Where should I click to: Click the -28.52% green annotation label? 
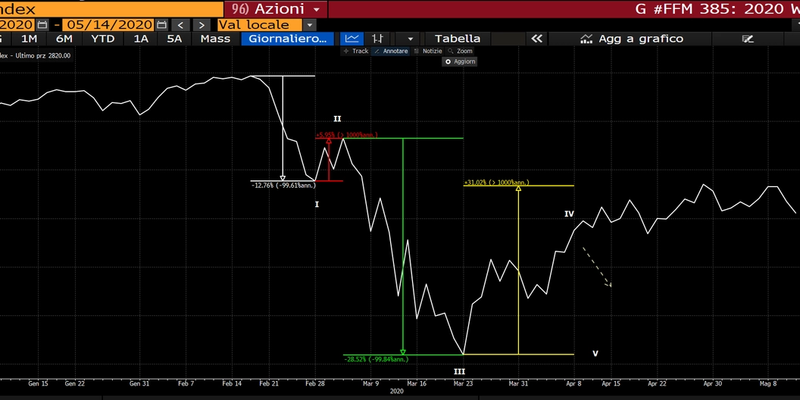[x=377, y=360]
